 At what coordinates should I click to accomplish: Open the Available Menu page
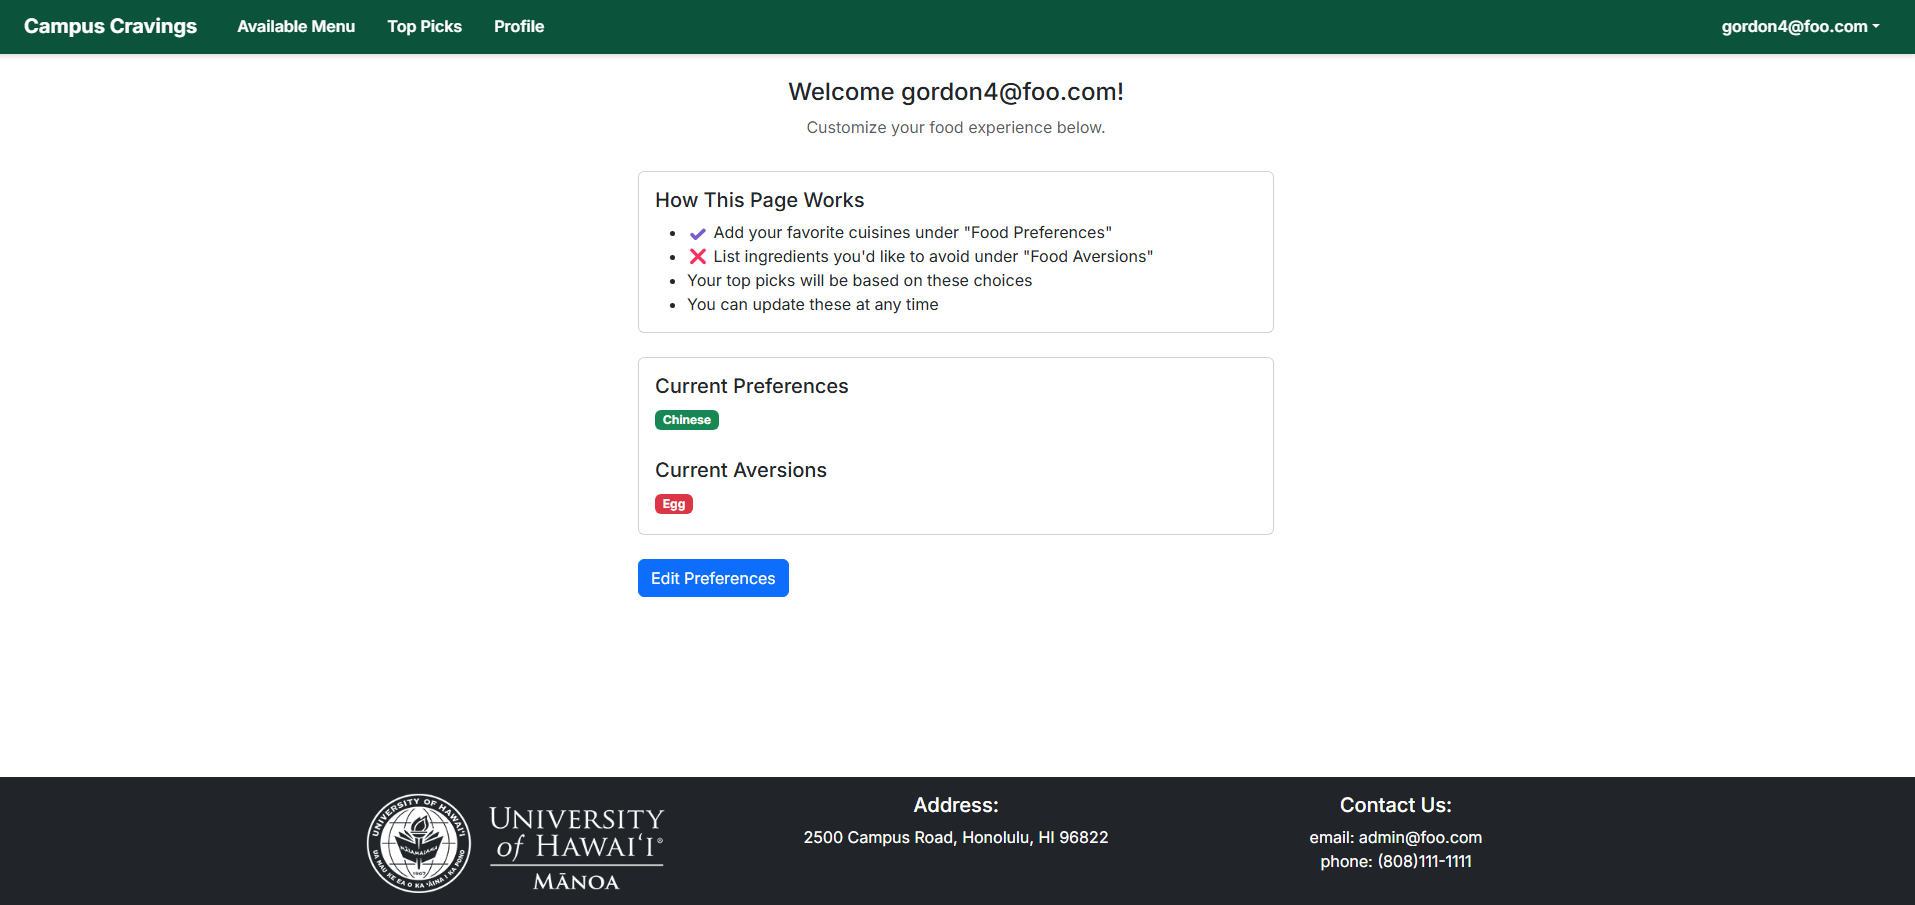[x=296, y=26]
